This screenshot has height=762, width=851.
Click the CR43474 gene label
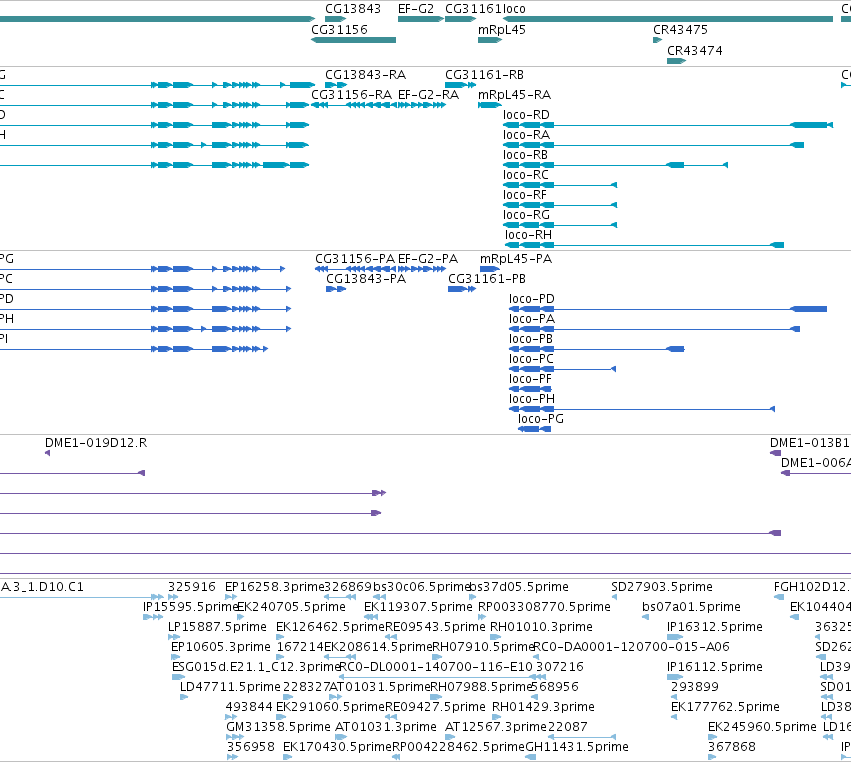point(695,50)
